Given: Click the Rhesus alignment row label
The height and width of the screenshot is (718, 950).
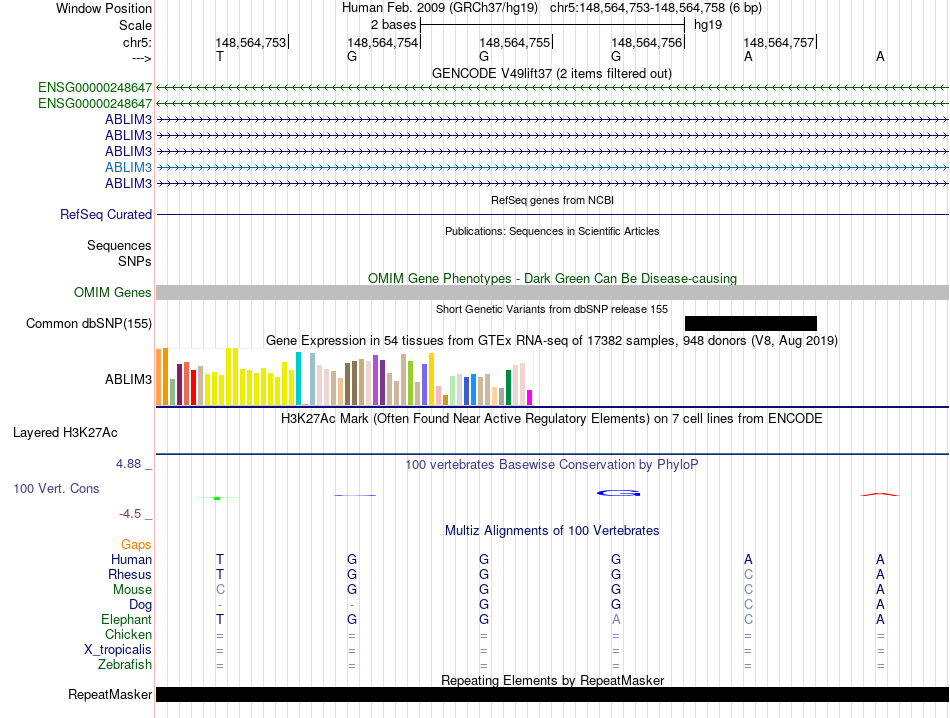Looking at the screenshot, I should 130,574.
